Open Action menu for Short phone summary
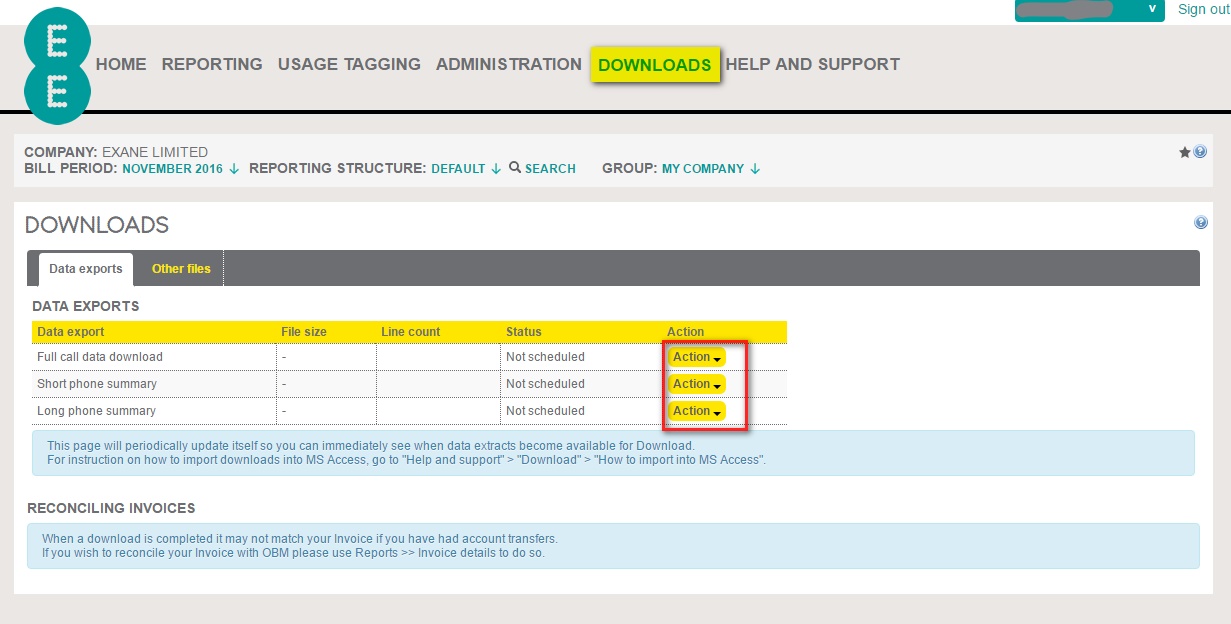The width and height of the screenshot is (1231, 624). 697,384
